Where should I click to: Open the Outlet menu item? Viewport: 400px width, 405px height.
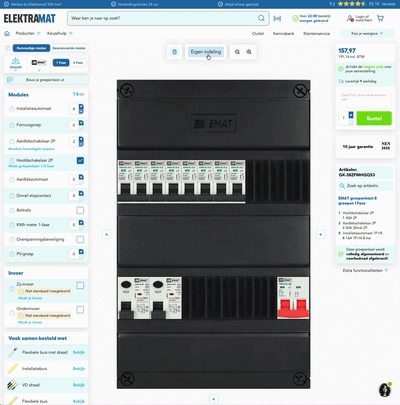click(x=258, y=34)
